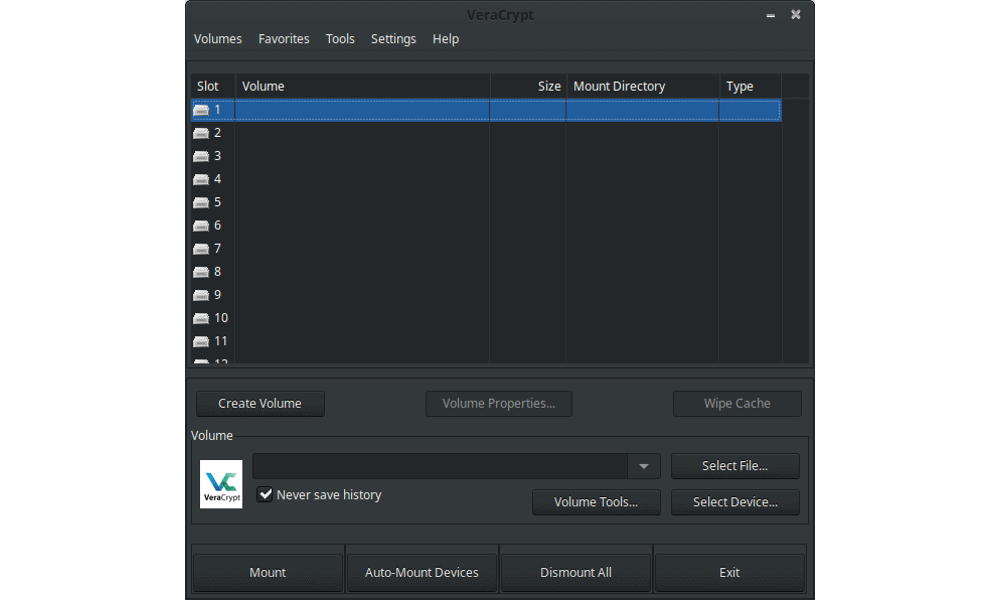Pick the drive icon for slot 8
This screenshot has height=600, width=1000.
(201, 272)
